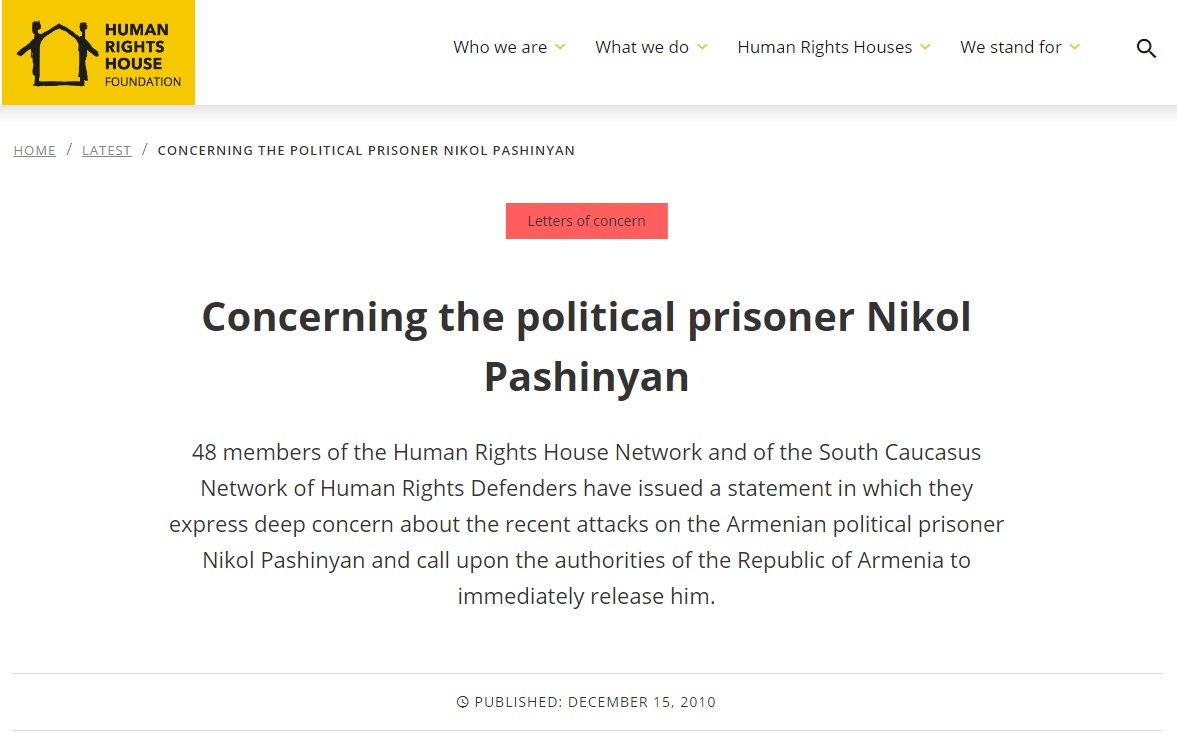Expand the What we do chevron

[702, 47]
